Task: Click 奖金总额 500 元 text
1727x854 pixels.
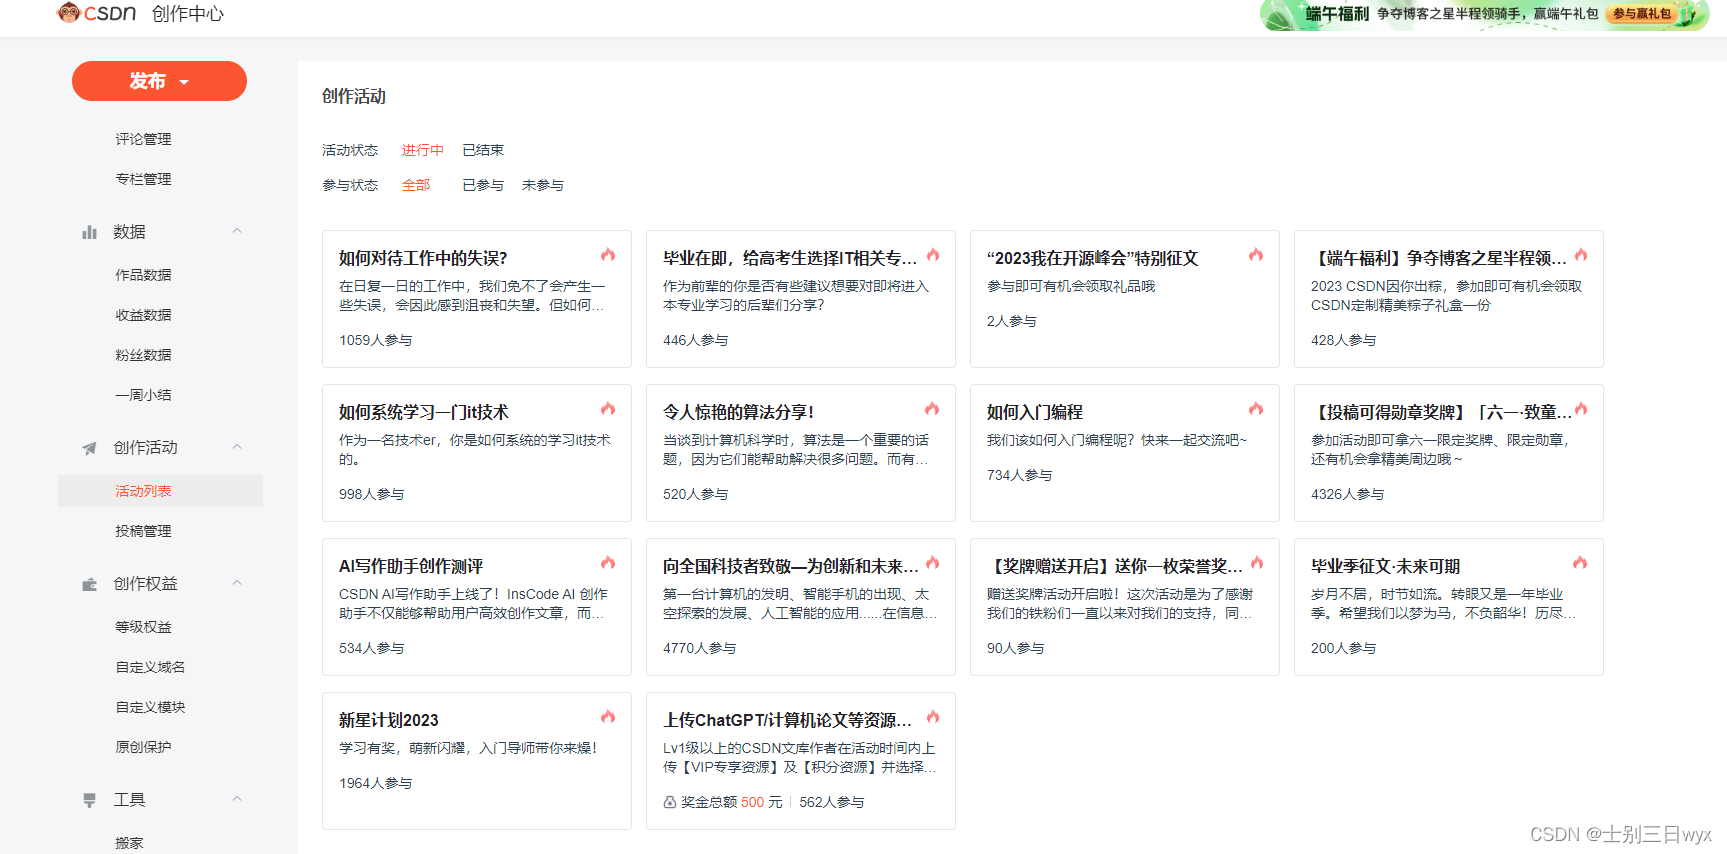Action: coord(732,802)
